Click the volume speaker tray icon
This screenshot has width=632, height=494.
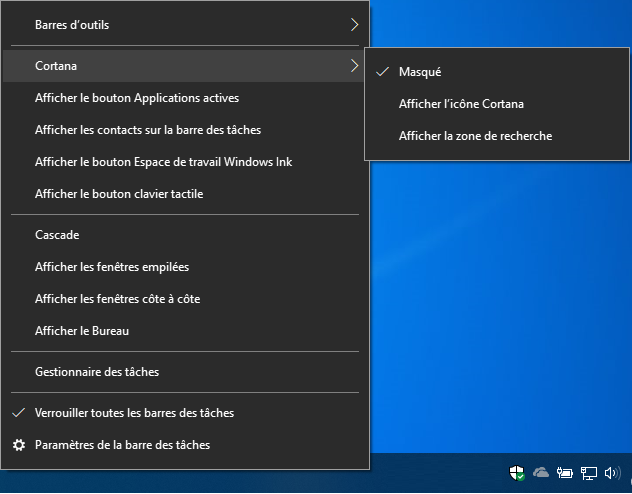point(613,473)
